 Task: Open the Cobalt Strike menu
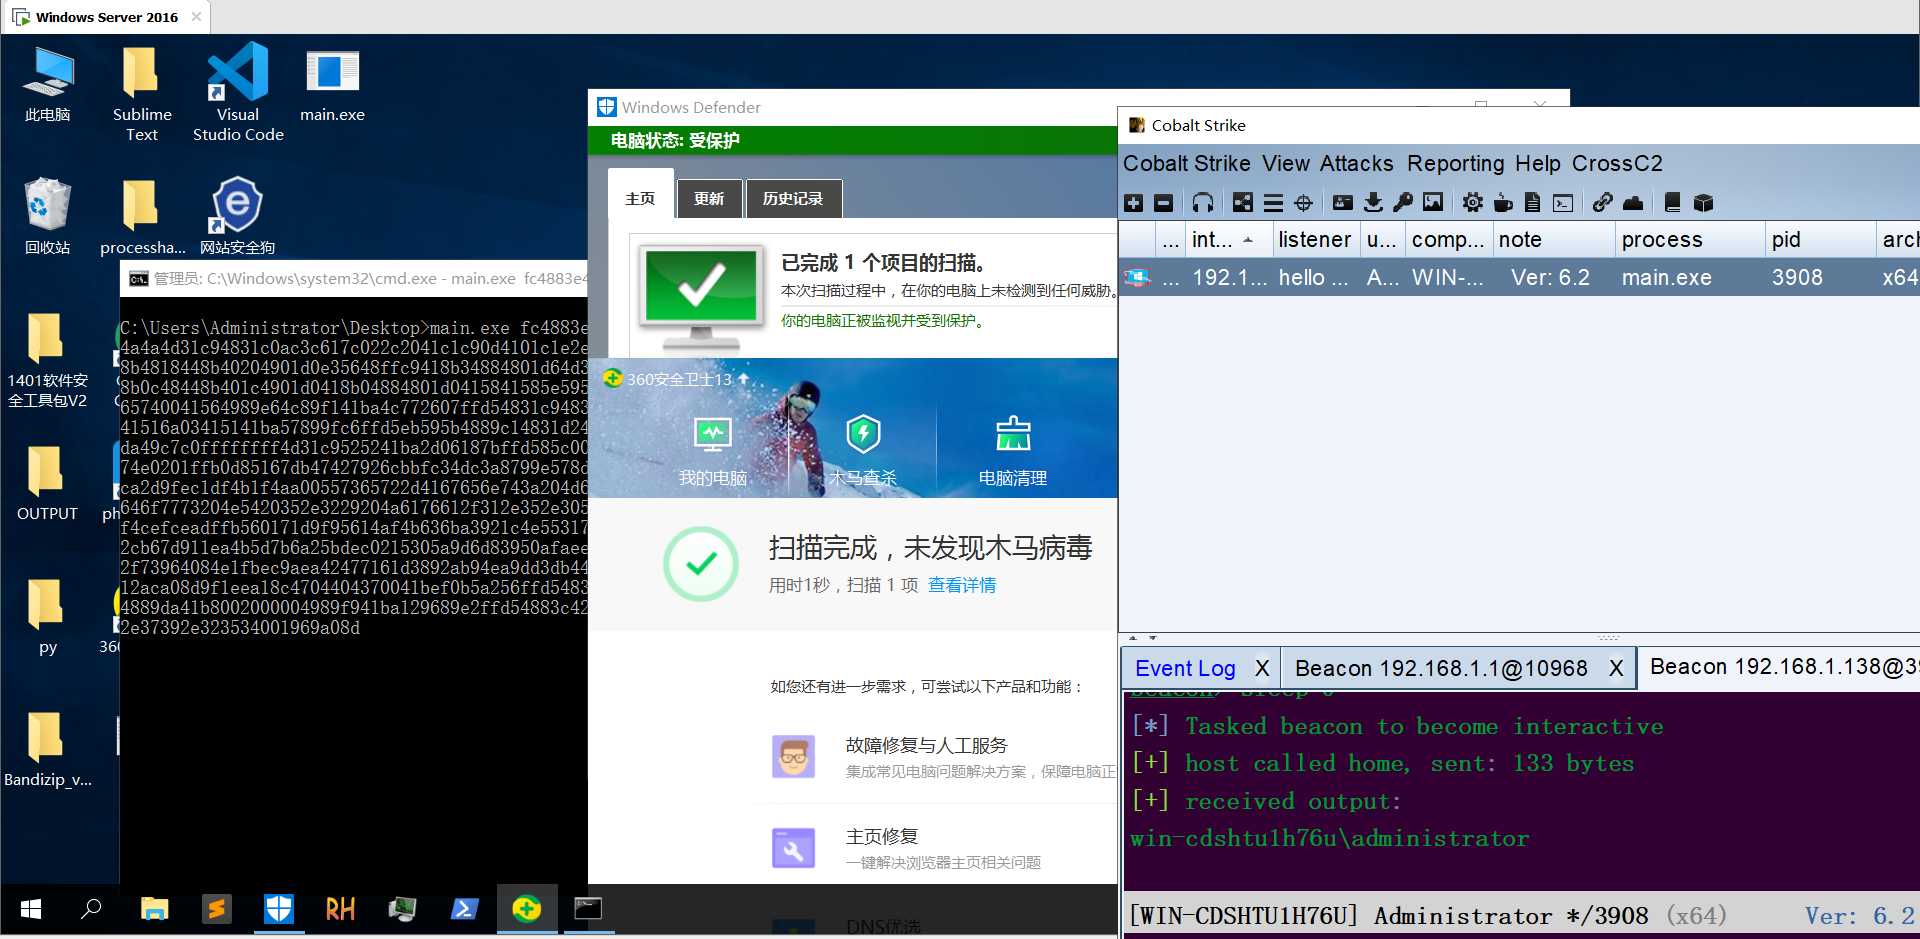pyautogui.click(x=1186, y=163)
